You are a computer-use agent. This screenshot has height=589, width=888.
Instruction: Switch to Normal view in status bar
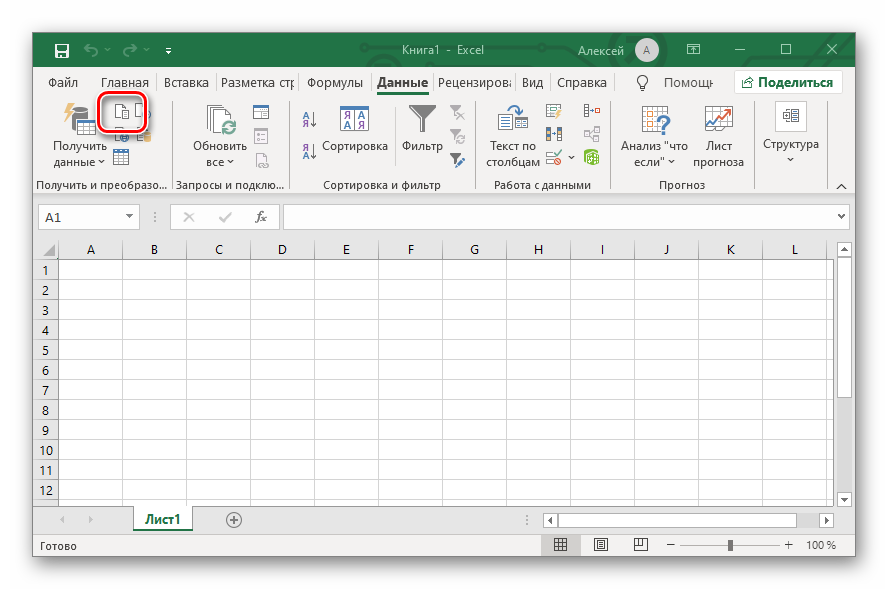[560, 545]
